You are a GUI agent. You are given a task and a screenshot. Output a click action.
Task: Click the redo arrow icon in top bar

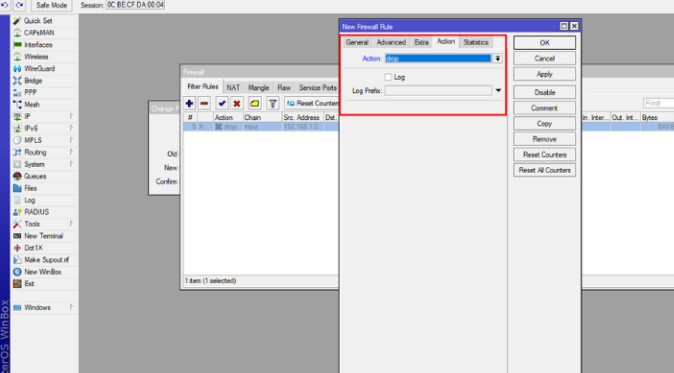pyautogui.click(x=19, y=5)
